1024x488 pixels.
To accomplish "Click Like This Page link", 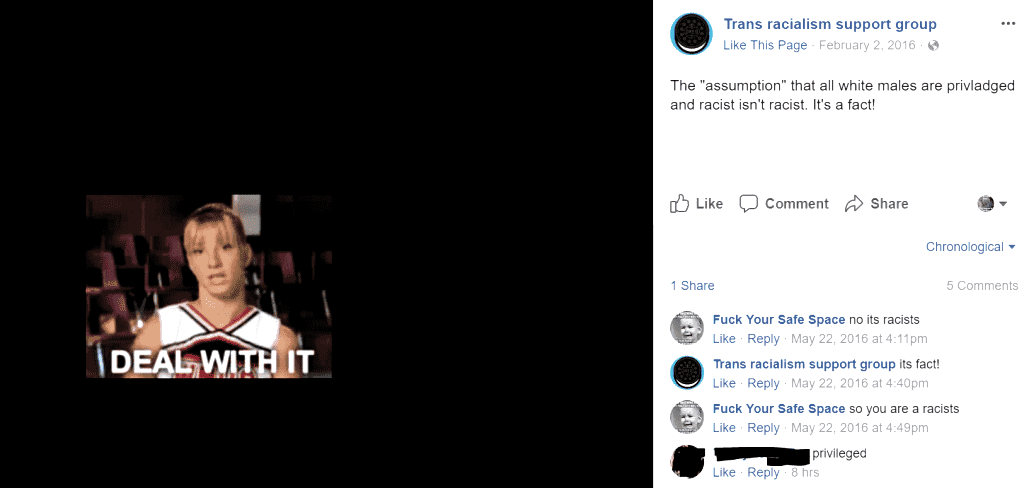I will (x=765, y=45).
